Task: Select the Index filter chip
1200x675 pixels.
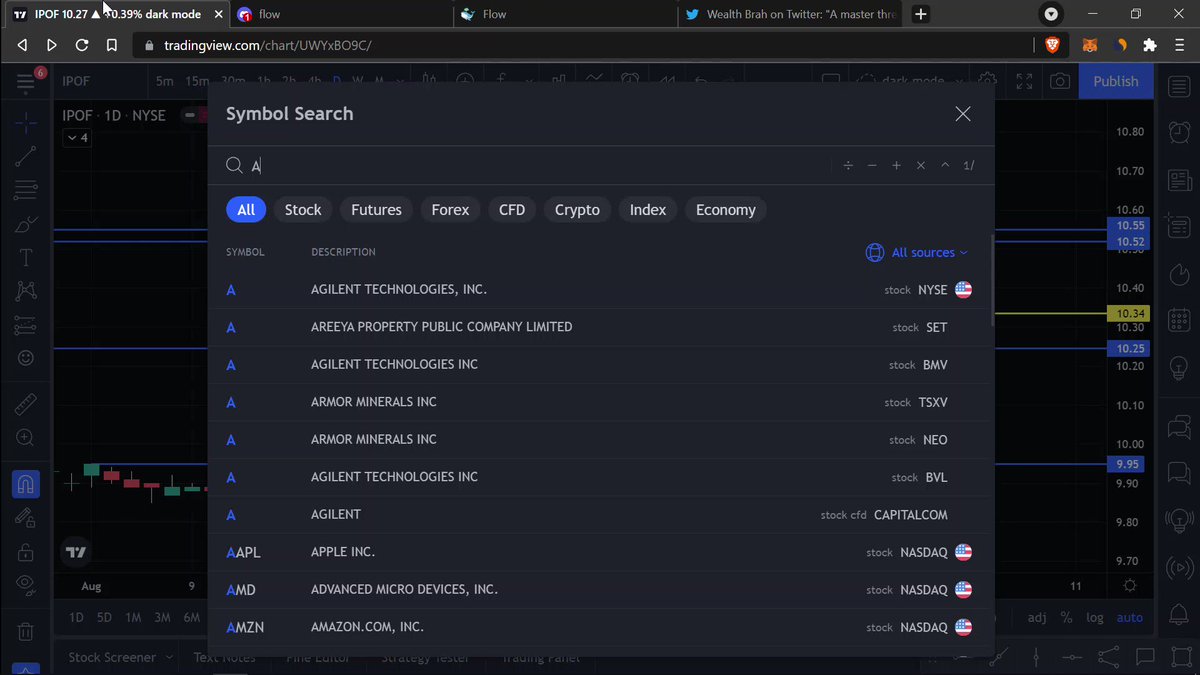Action: point(648,210)
